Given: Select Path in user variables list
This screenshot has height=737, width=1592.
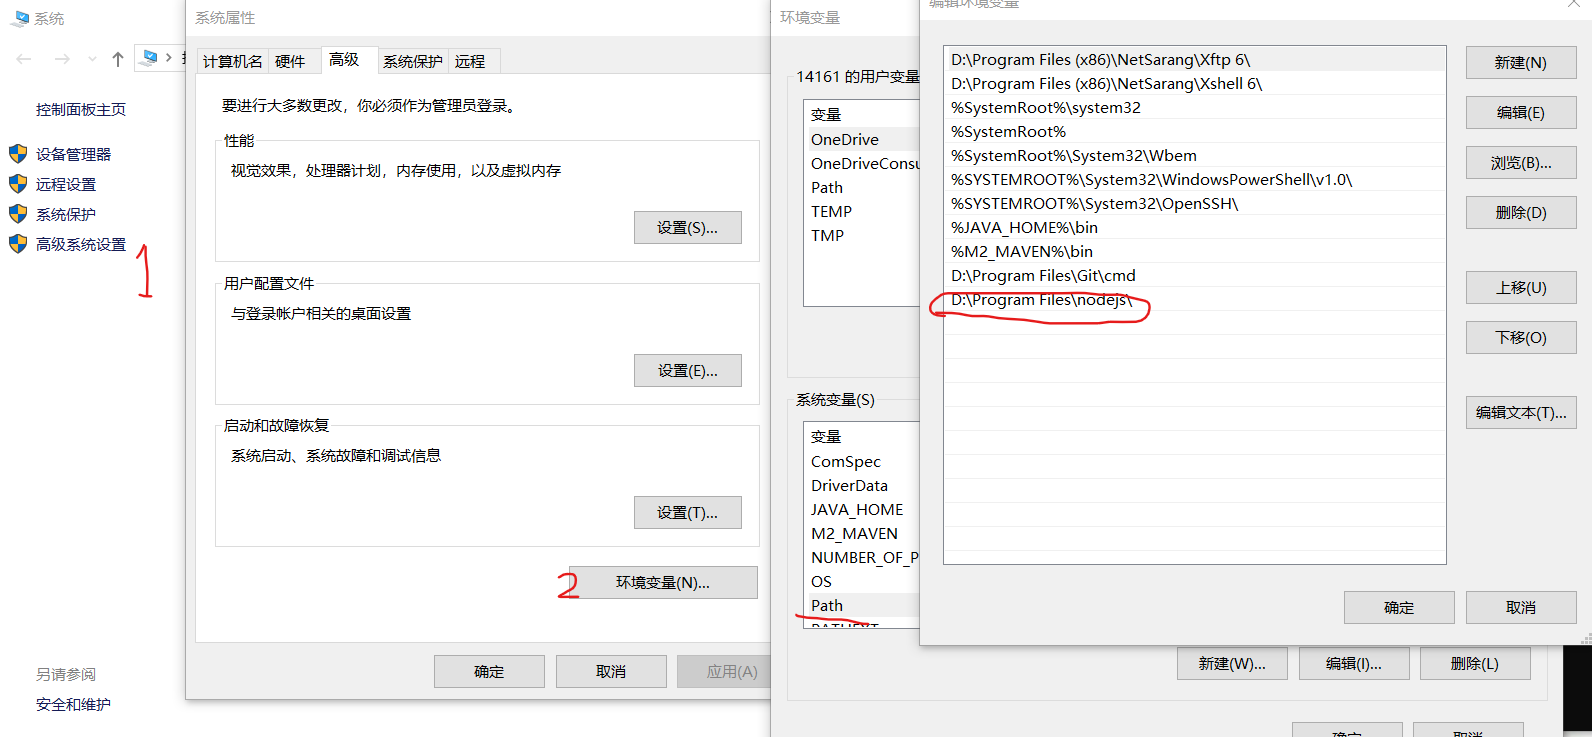Looking at the screenshot, I should pyautogui.click(x=862, y=187).
